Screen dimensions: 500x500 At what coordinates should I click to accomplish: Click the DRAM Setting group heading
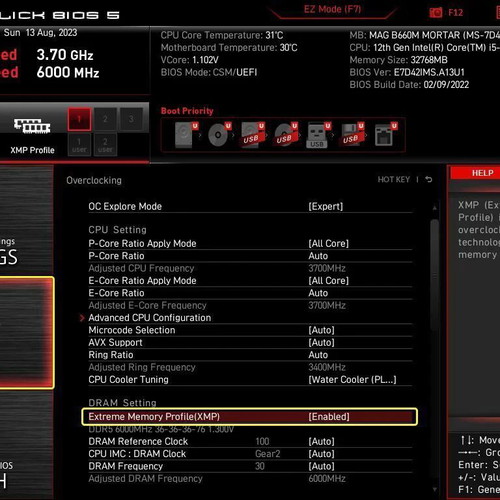pyautogui.click(x=122, y=403)
